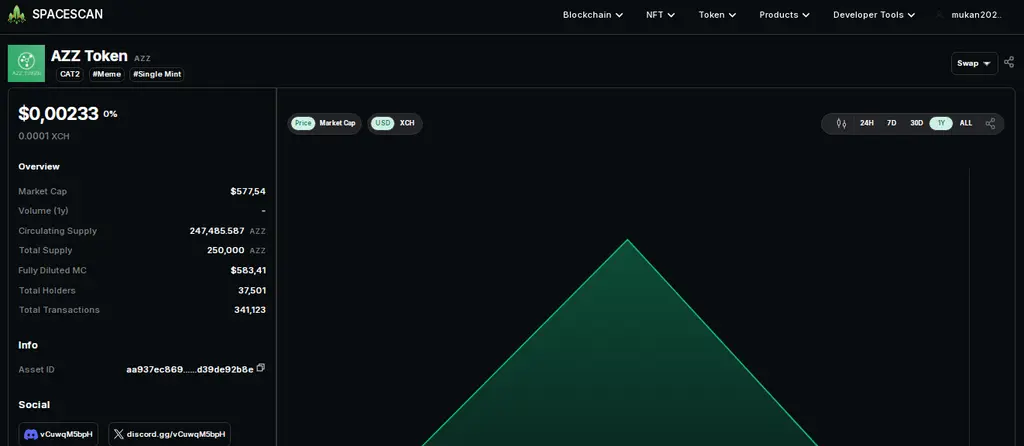
Task: Expand the Swap dropdown button
Action: [x=974, y=63]
